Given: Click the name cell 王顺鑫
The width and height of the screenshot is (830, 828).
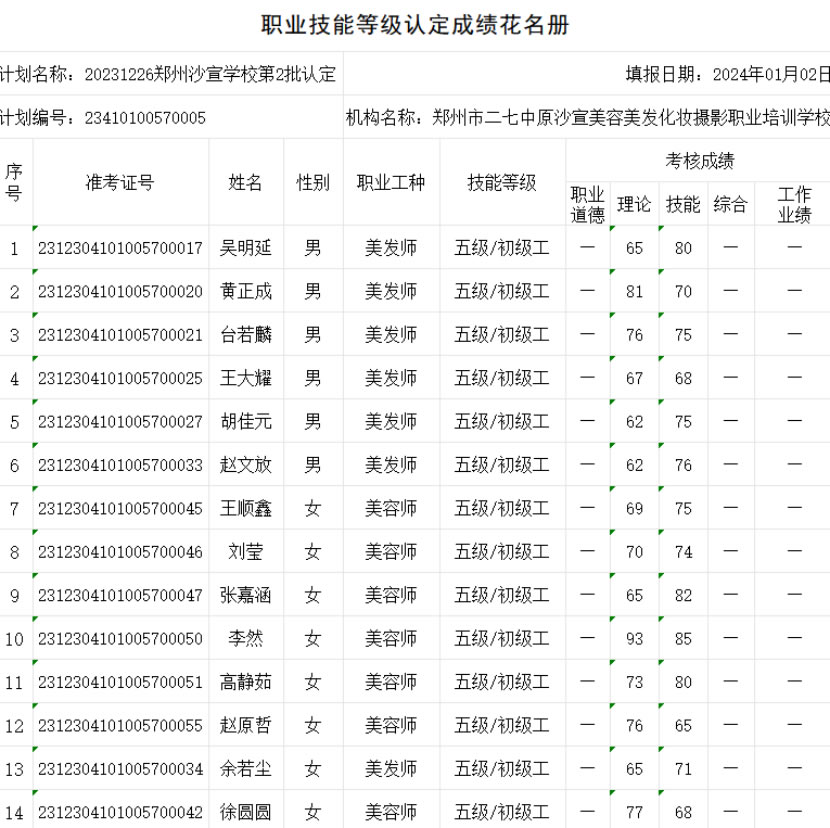Looking at the screenshot, I should 246,509.
